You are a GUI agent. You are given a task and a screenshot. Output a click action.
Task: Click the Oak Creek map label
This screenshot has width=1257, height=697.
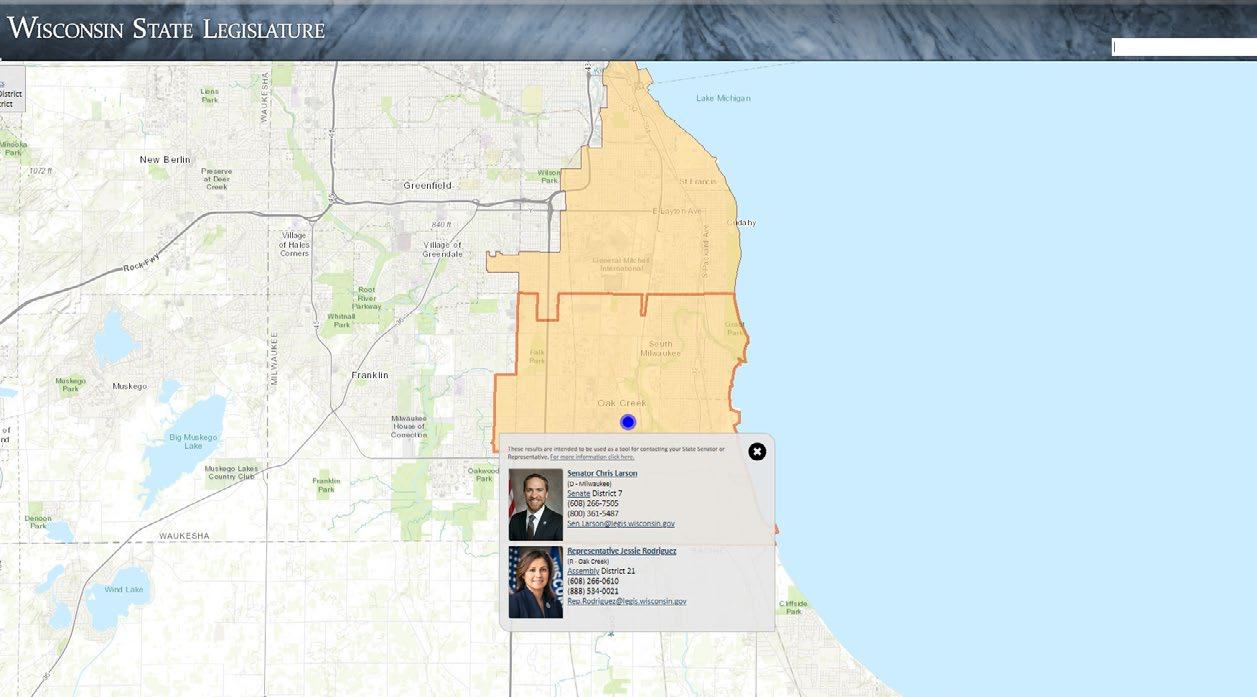tap(622, 403)
